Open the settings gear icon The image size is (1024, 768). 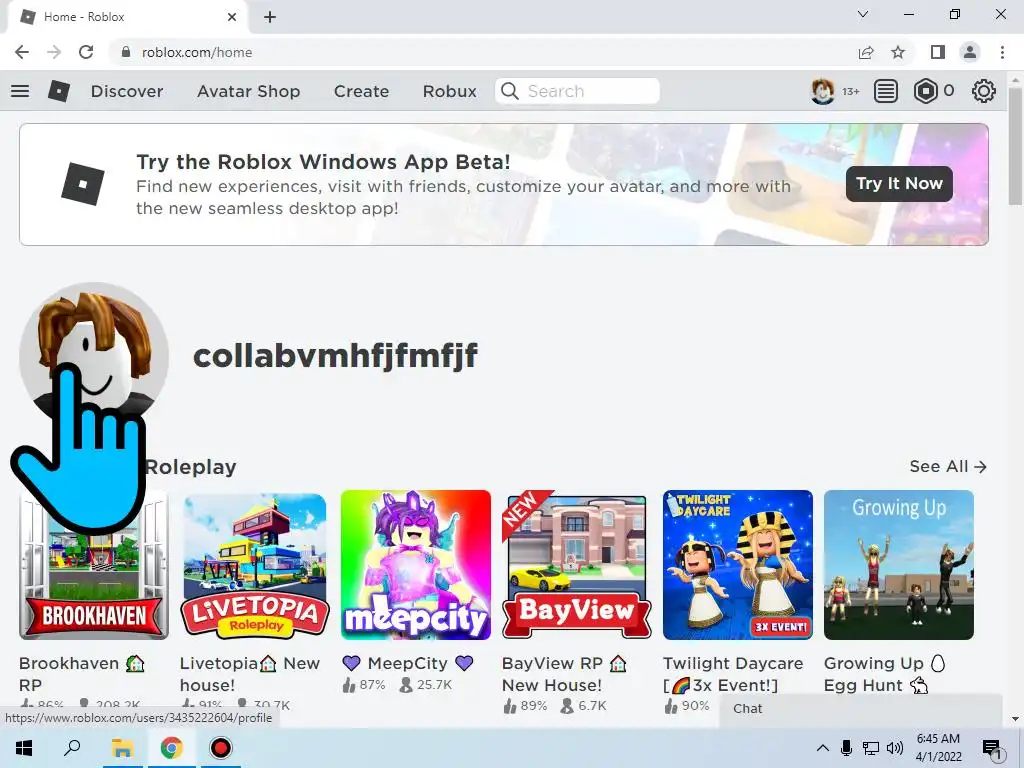point(984,91)
